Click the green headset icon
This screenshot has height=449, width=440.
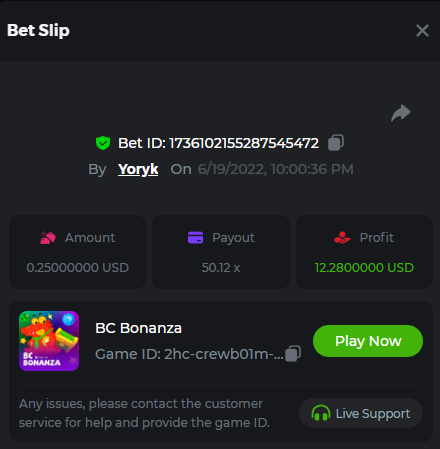point(321,413)
